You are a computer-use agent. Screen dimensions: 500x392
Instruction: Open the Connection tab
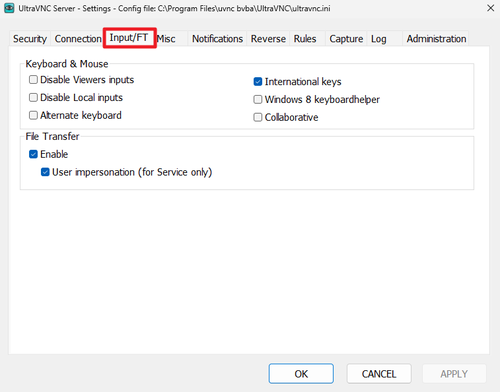78,39
